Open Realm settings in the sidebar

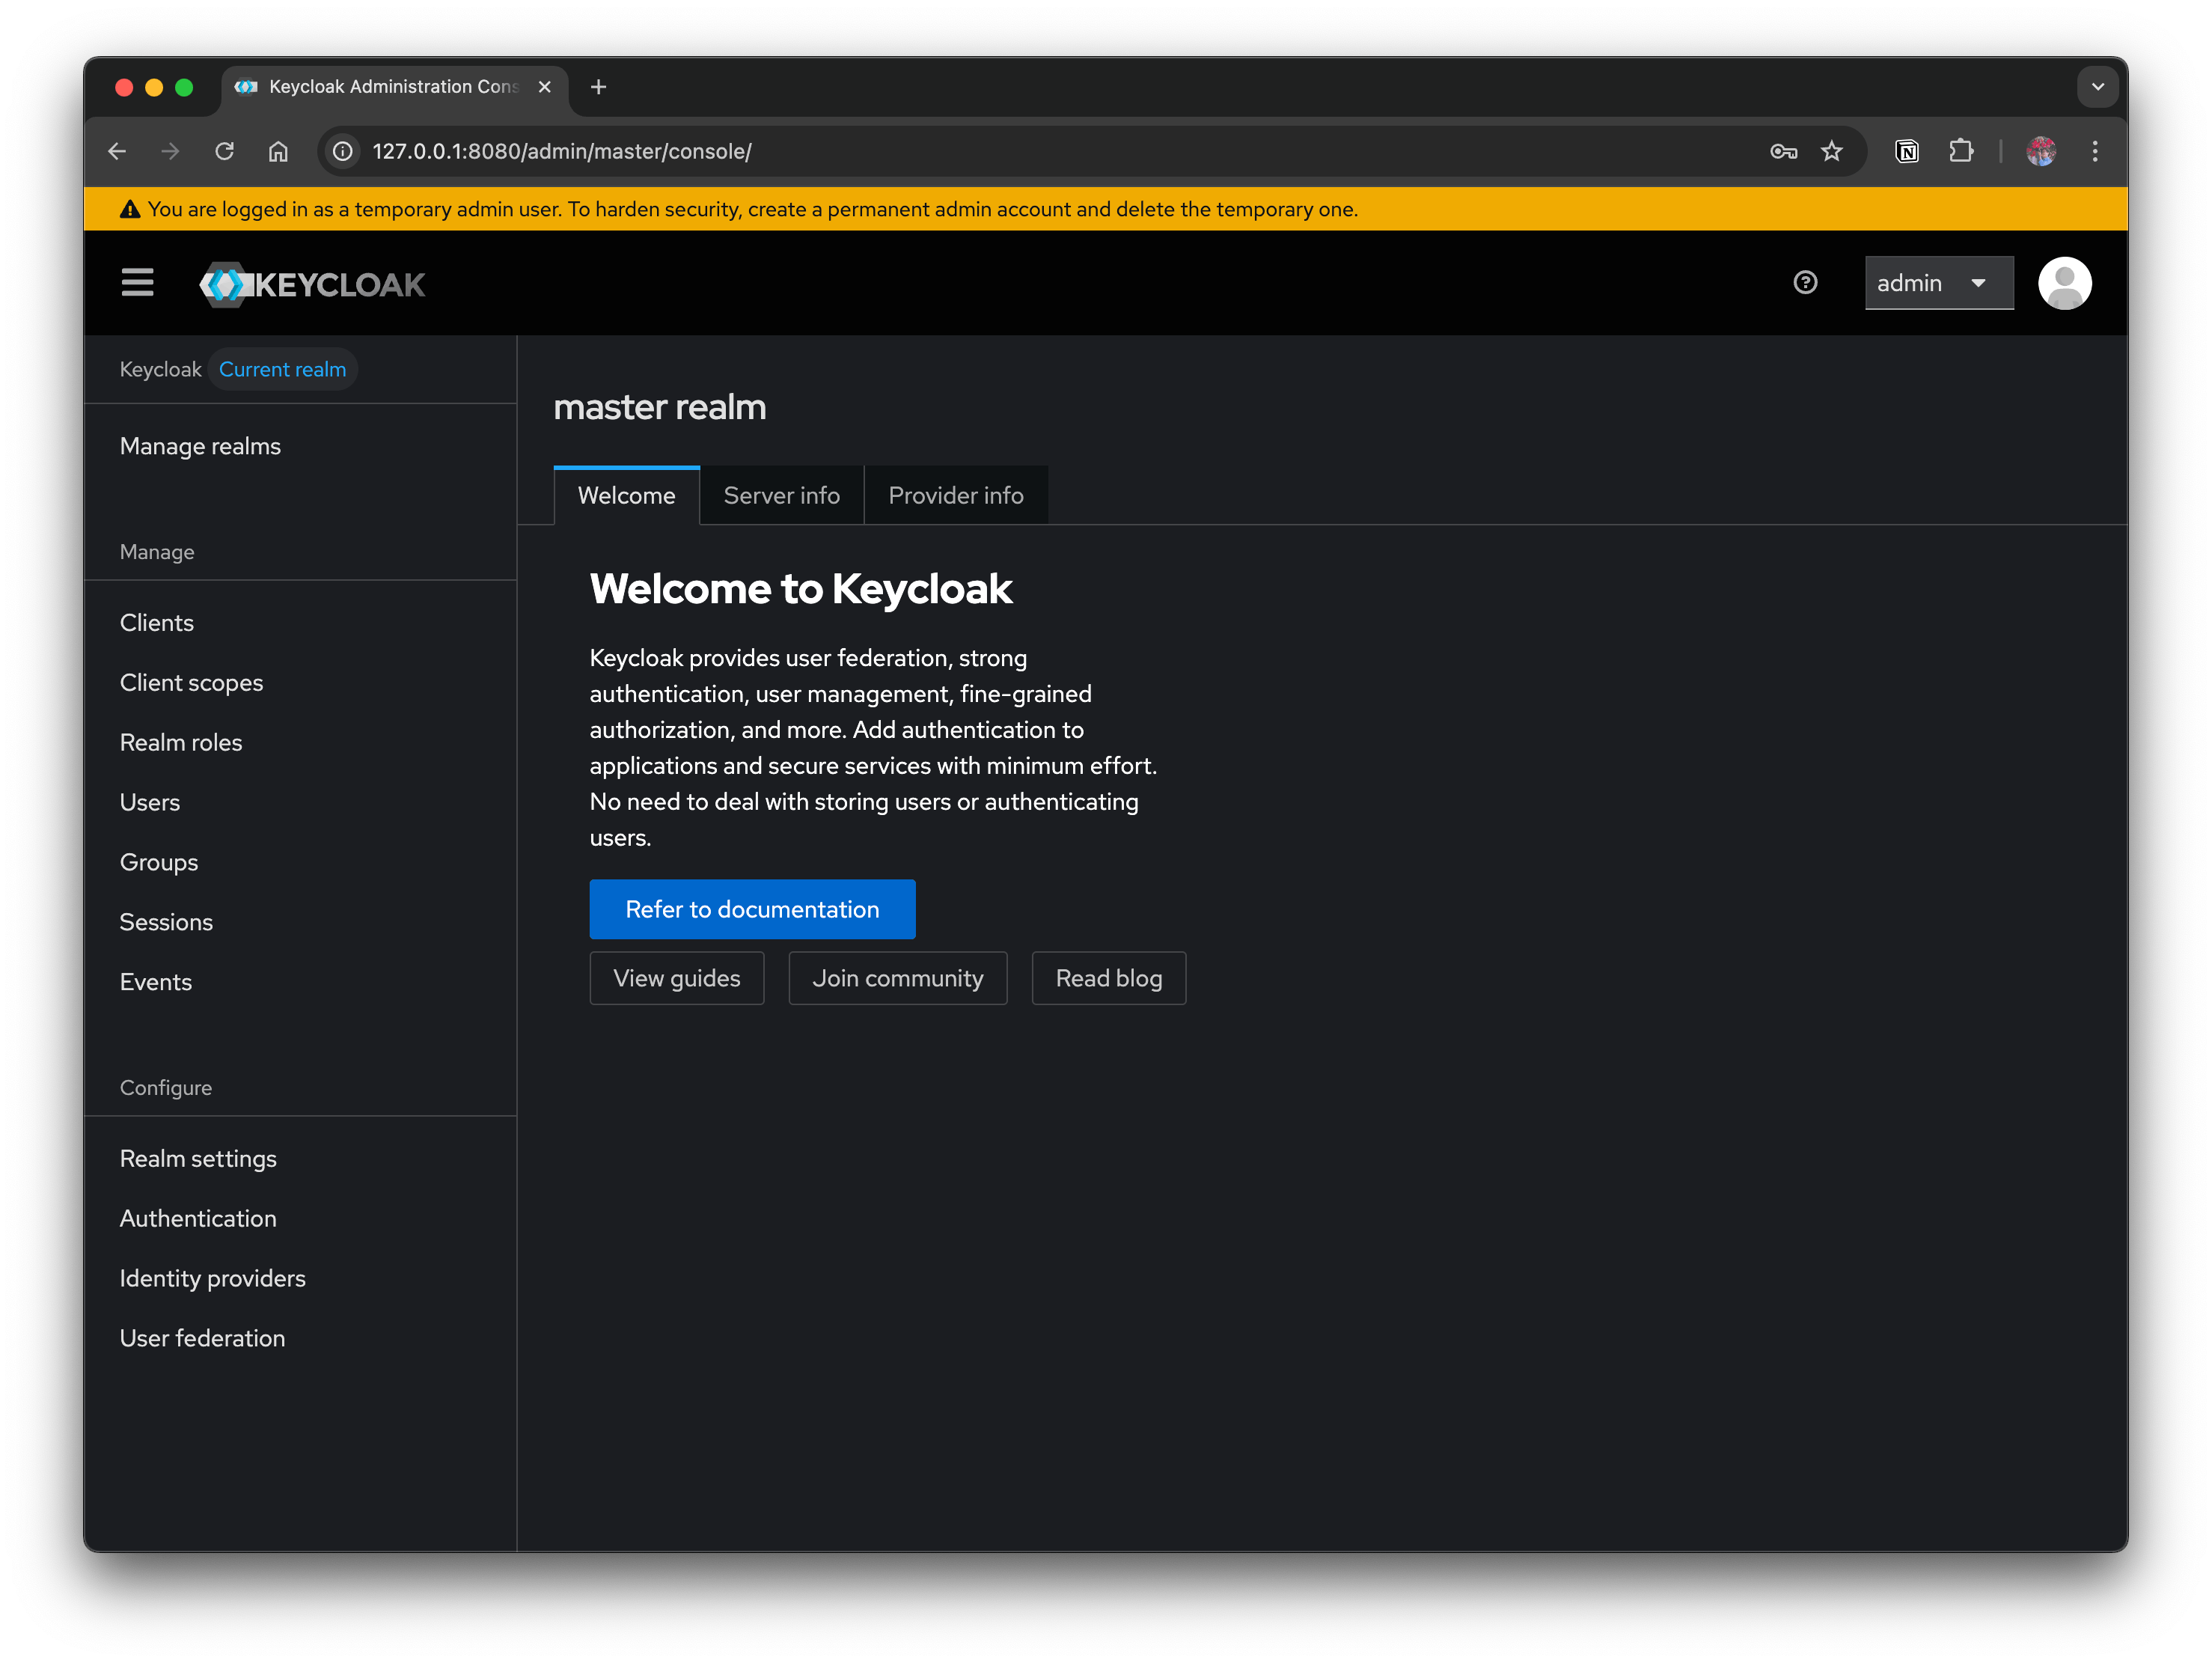click(x=300, y=1159)
